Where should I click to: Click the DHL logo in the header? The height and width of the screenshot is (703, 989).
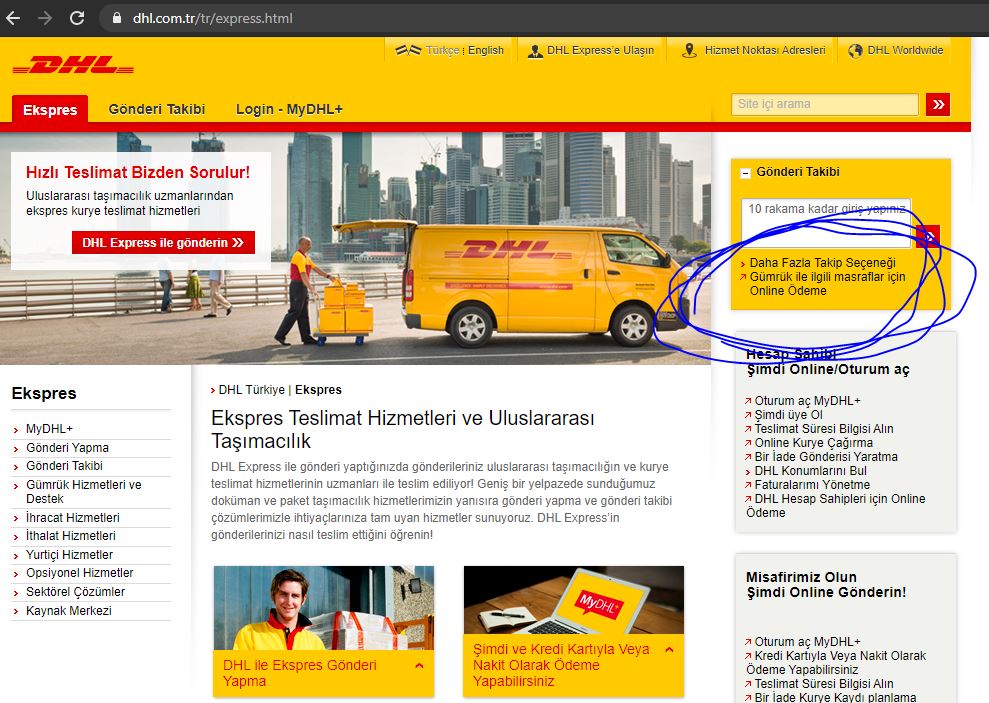tap(73, 65)
